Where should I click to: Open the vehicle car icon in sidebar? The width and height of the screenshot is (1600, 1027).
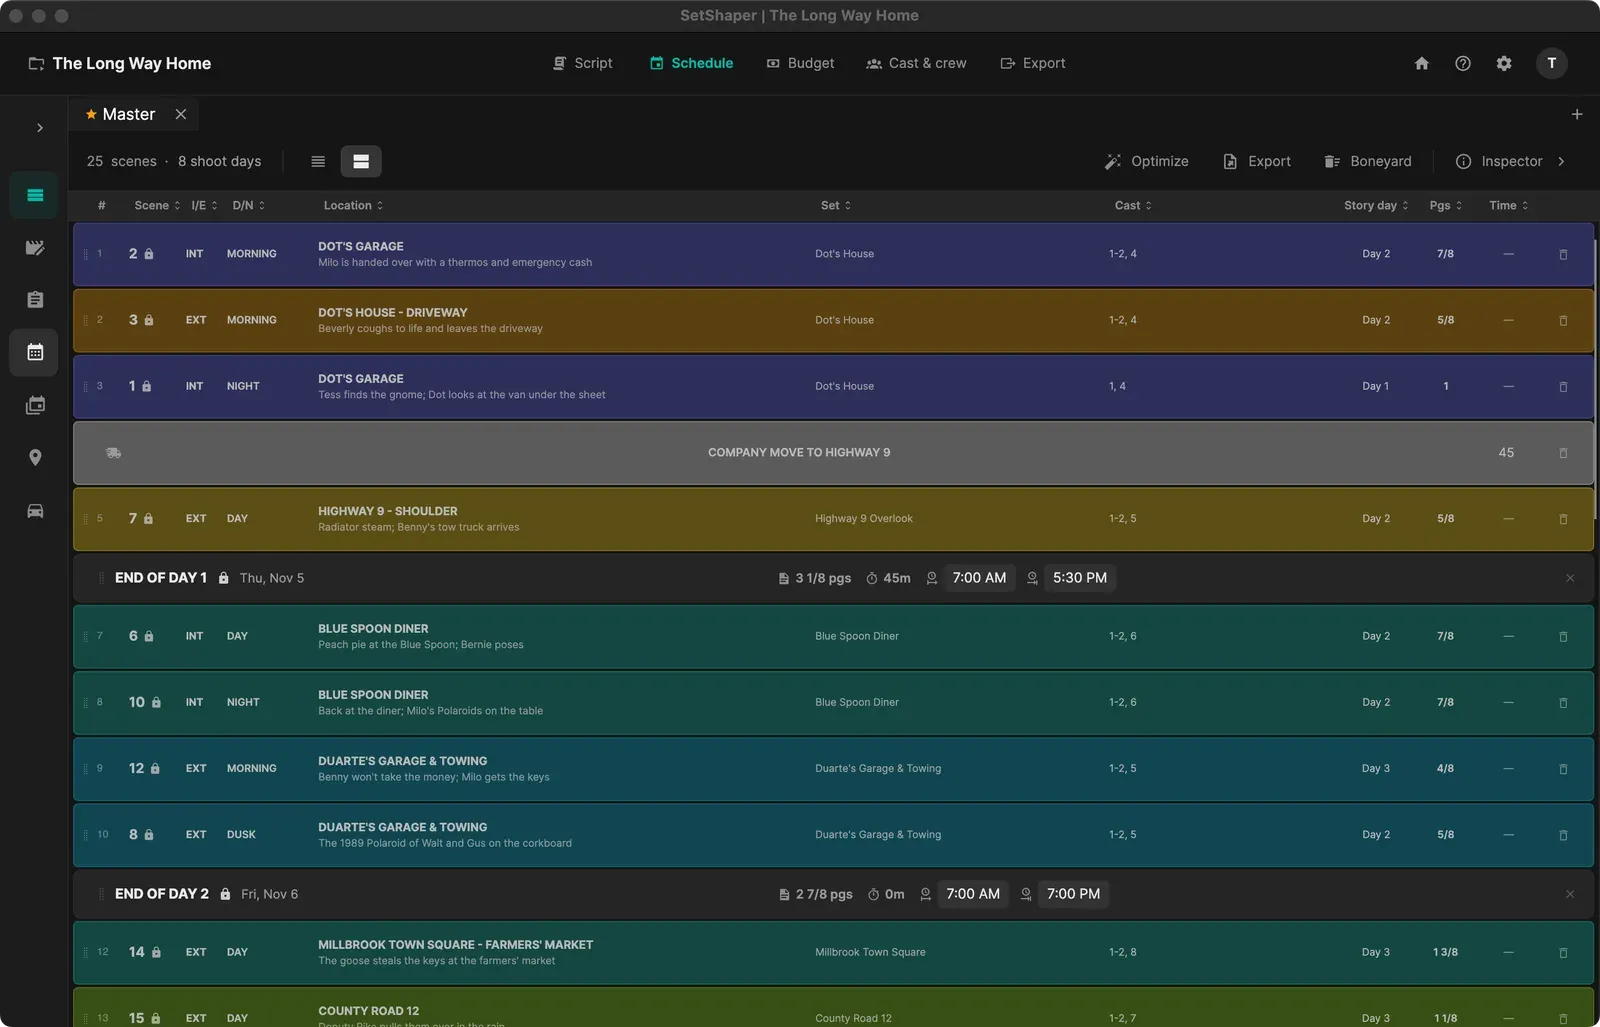pyautogui.click(x=35, y=511)
